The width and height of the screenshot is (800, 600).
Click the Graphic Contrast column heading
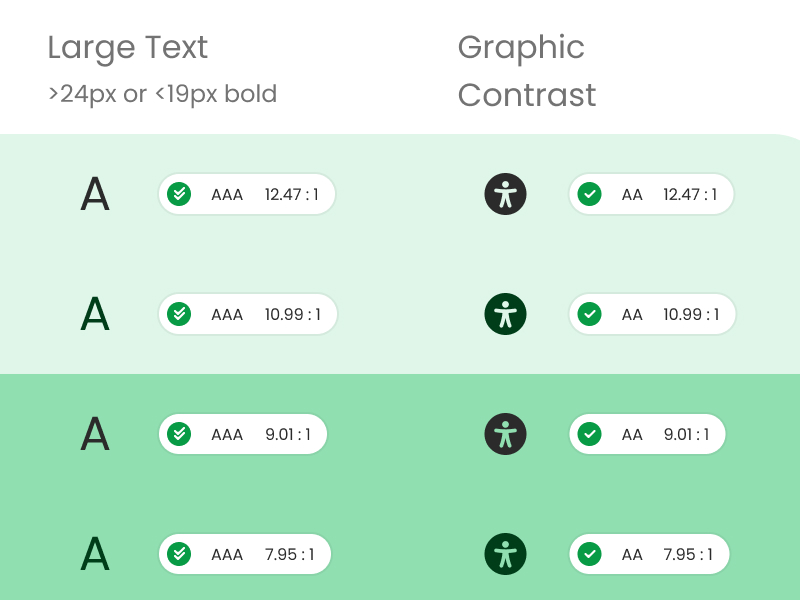527,71
